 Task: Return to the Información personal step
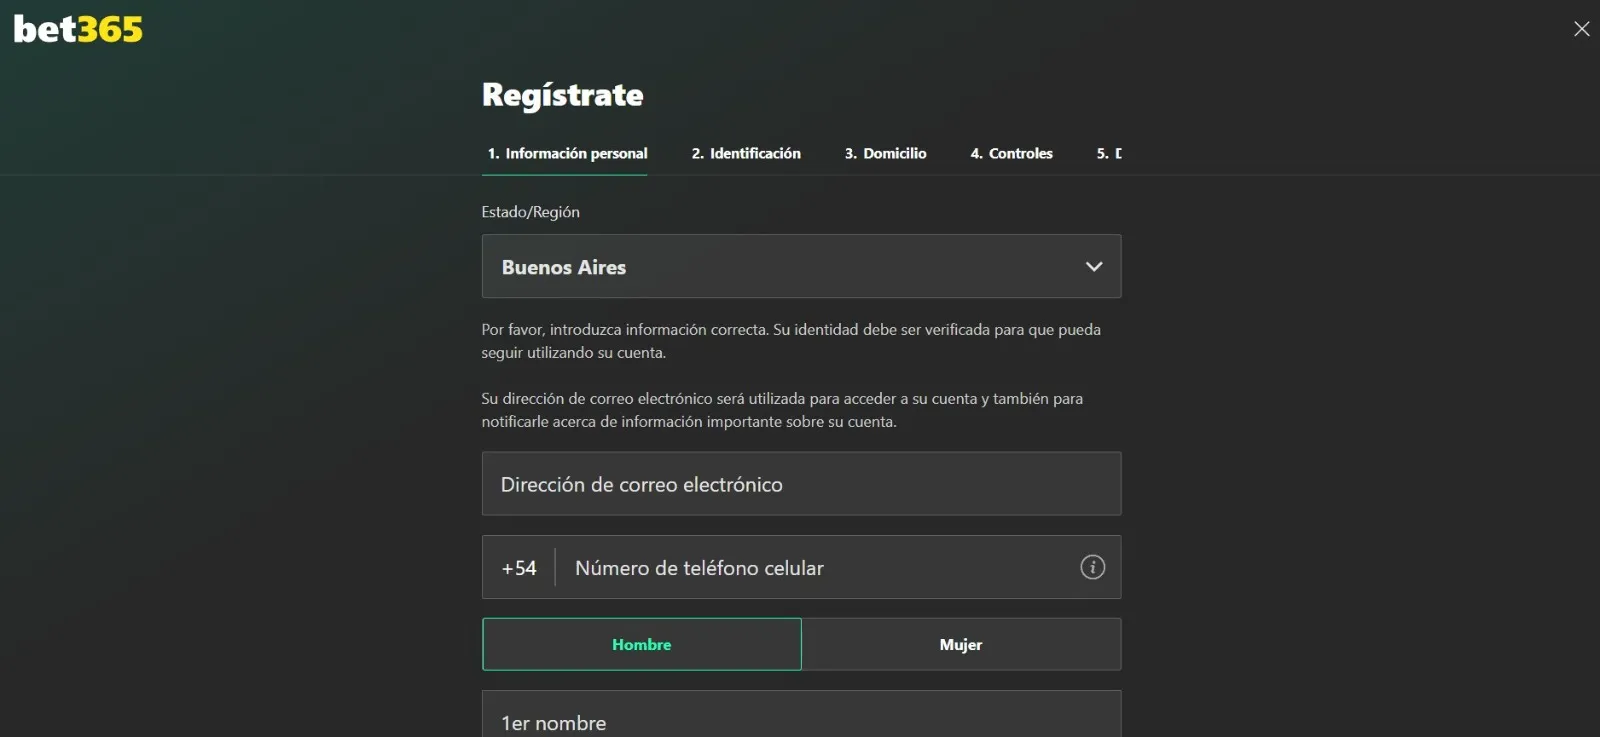565,153
